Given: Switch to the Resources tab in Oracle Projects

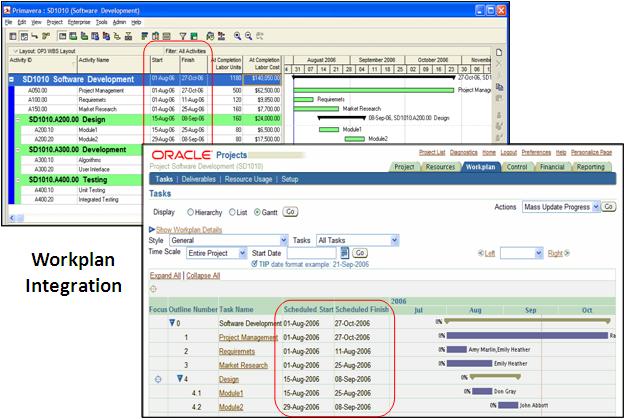Looking at the screenshot, I should tap(440, 167).
